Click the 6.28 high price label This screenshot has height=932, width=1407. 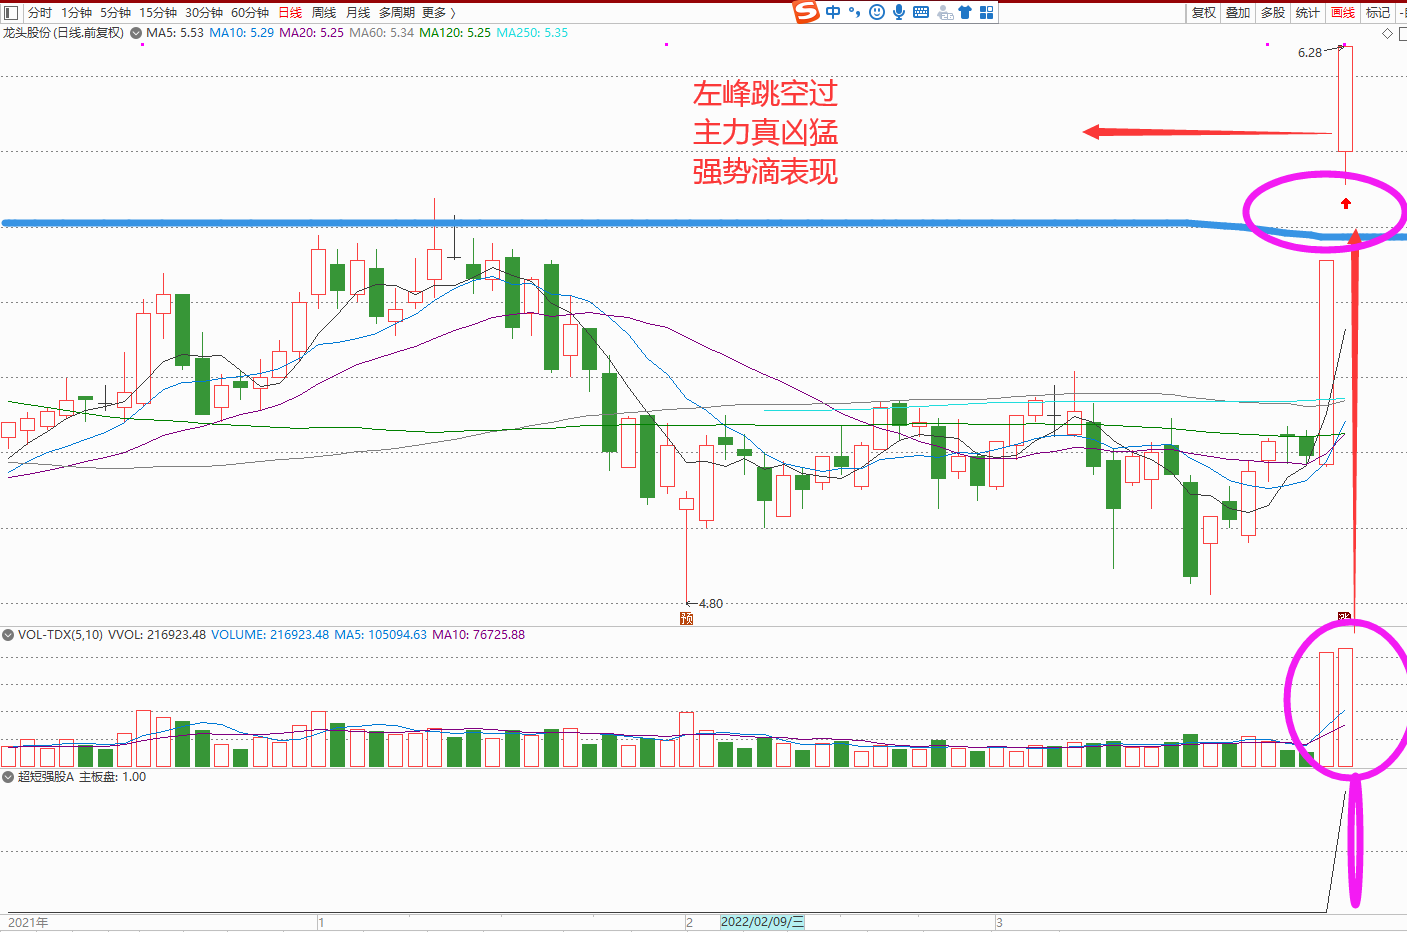tap(1310, 53)
